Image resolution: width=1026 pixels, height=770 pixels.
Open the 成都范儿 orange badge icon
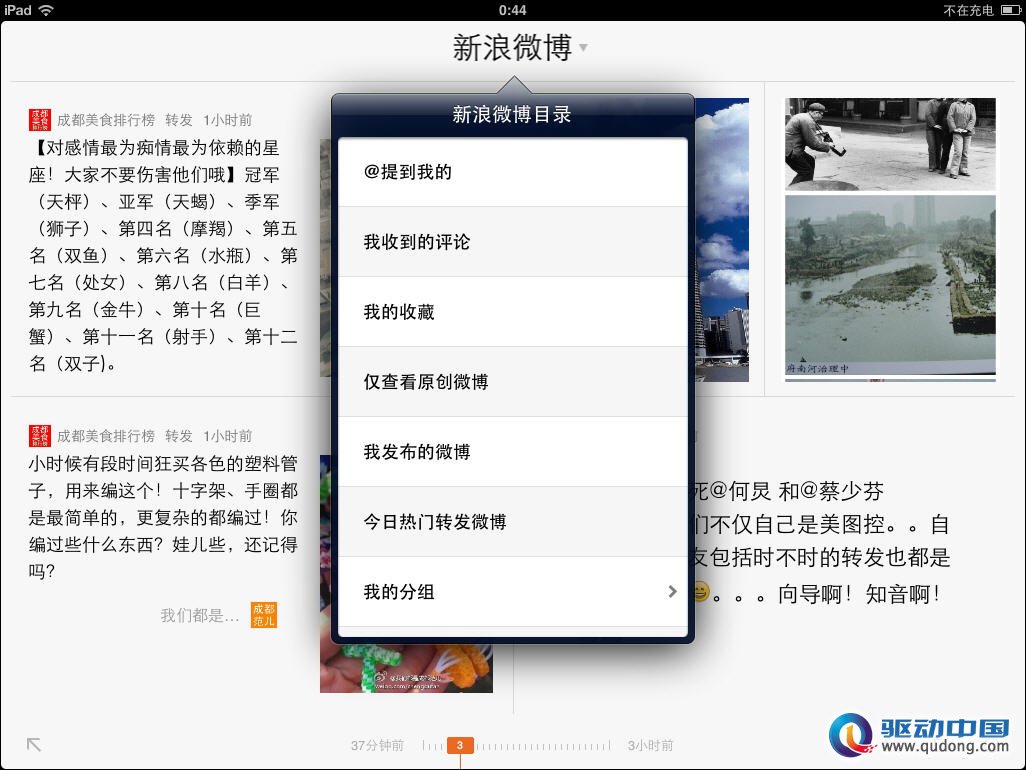click(264, 615)
